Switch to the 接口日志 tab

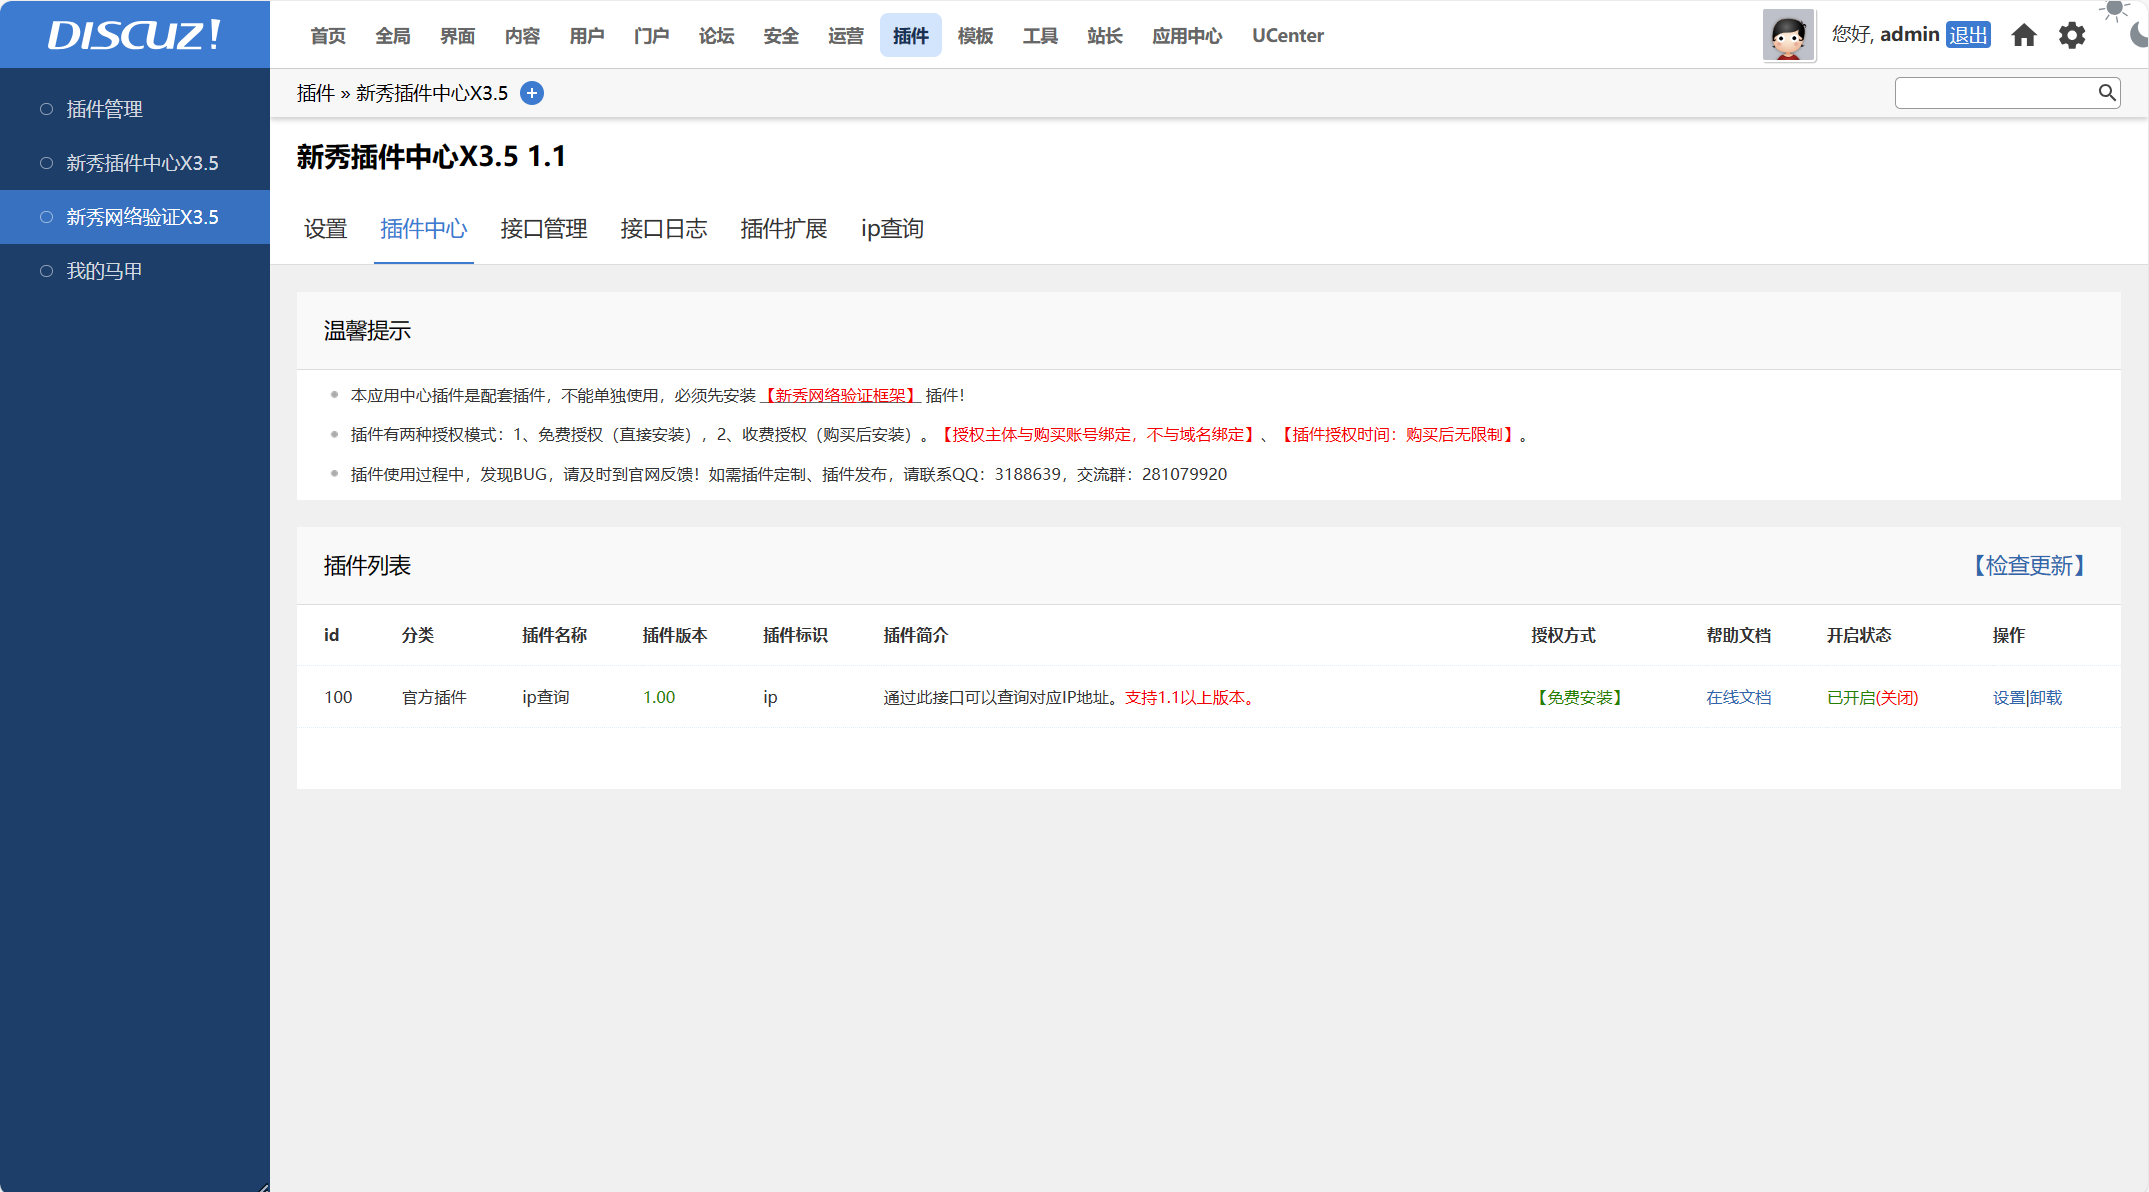[664, 229]
